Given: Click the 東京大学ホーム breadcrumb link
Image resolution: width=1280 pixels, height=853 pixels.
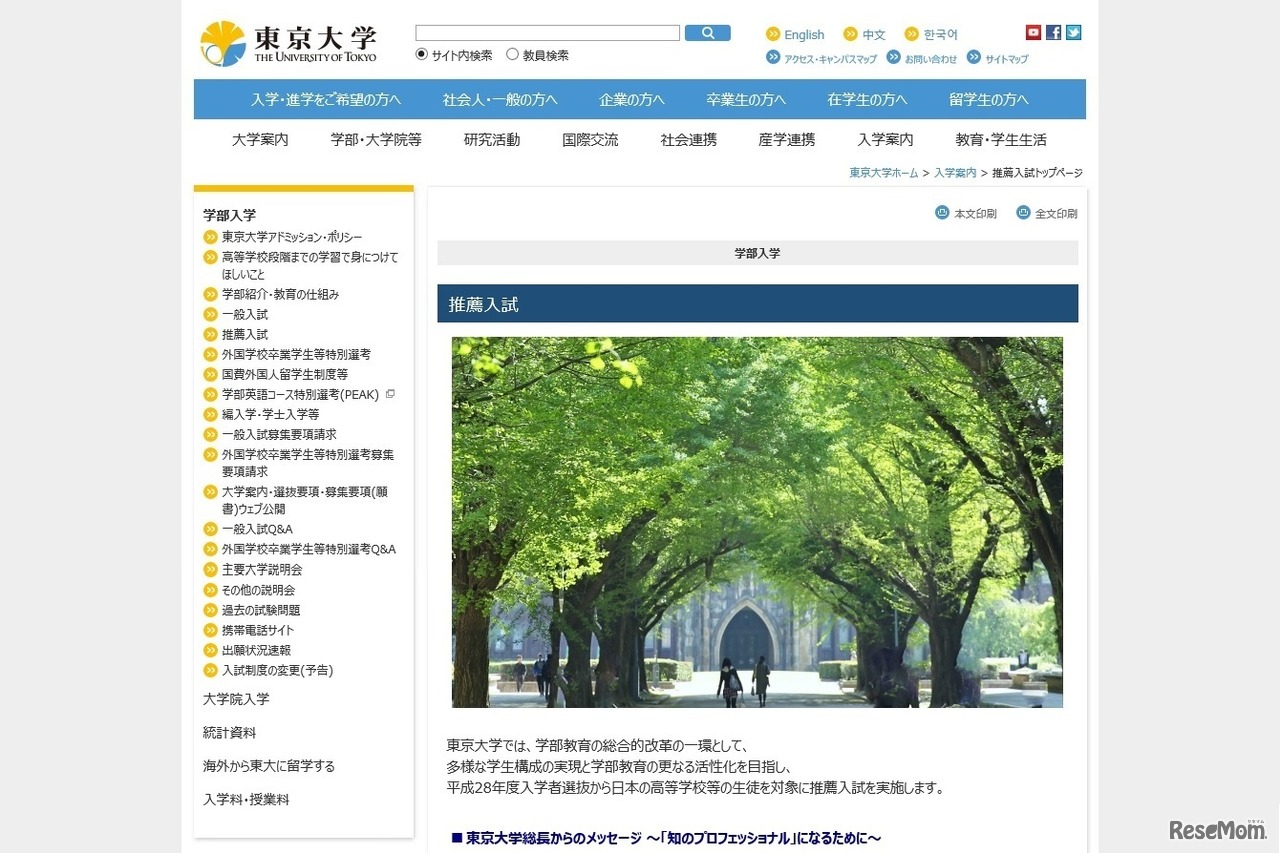Looking at the screenshot, I should 882,172.
